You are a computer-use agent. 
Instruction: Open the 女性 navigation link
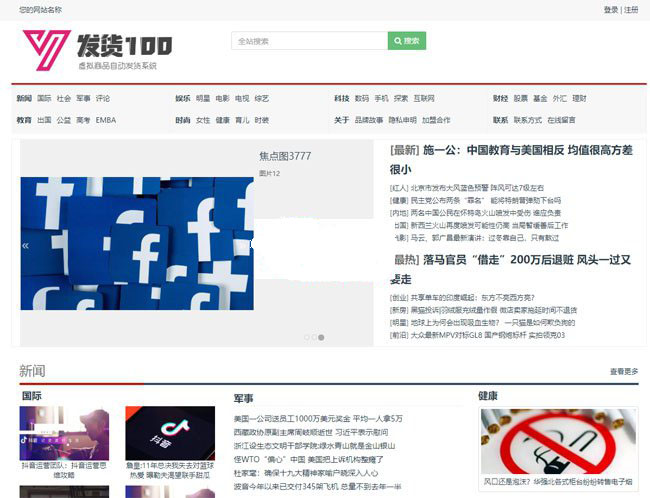tap(203, 120)
